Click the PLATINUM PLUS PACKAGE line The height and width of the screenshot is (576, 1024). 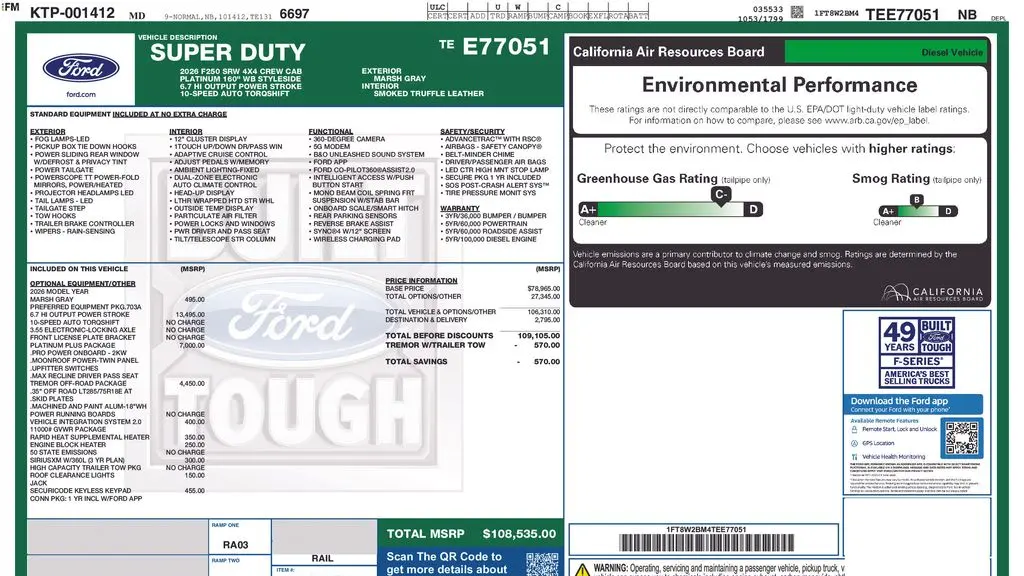click(118, 345)
